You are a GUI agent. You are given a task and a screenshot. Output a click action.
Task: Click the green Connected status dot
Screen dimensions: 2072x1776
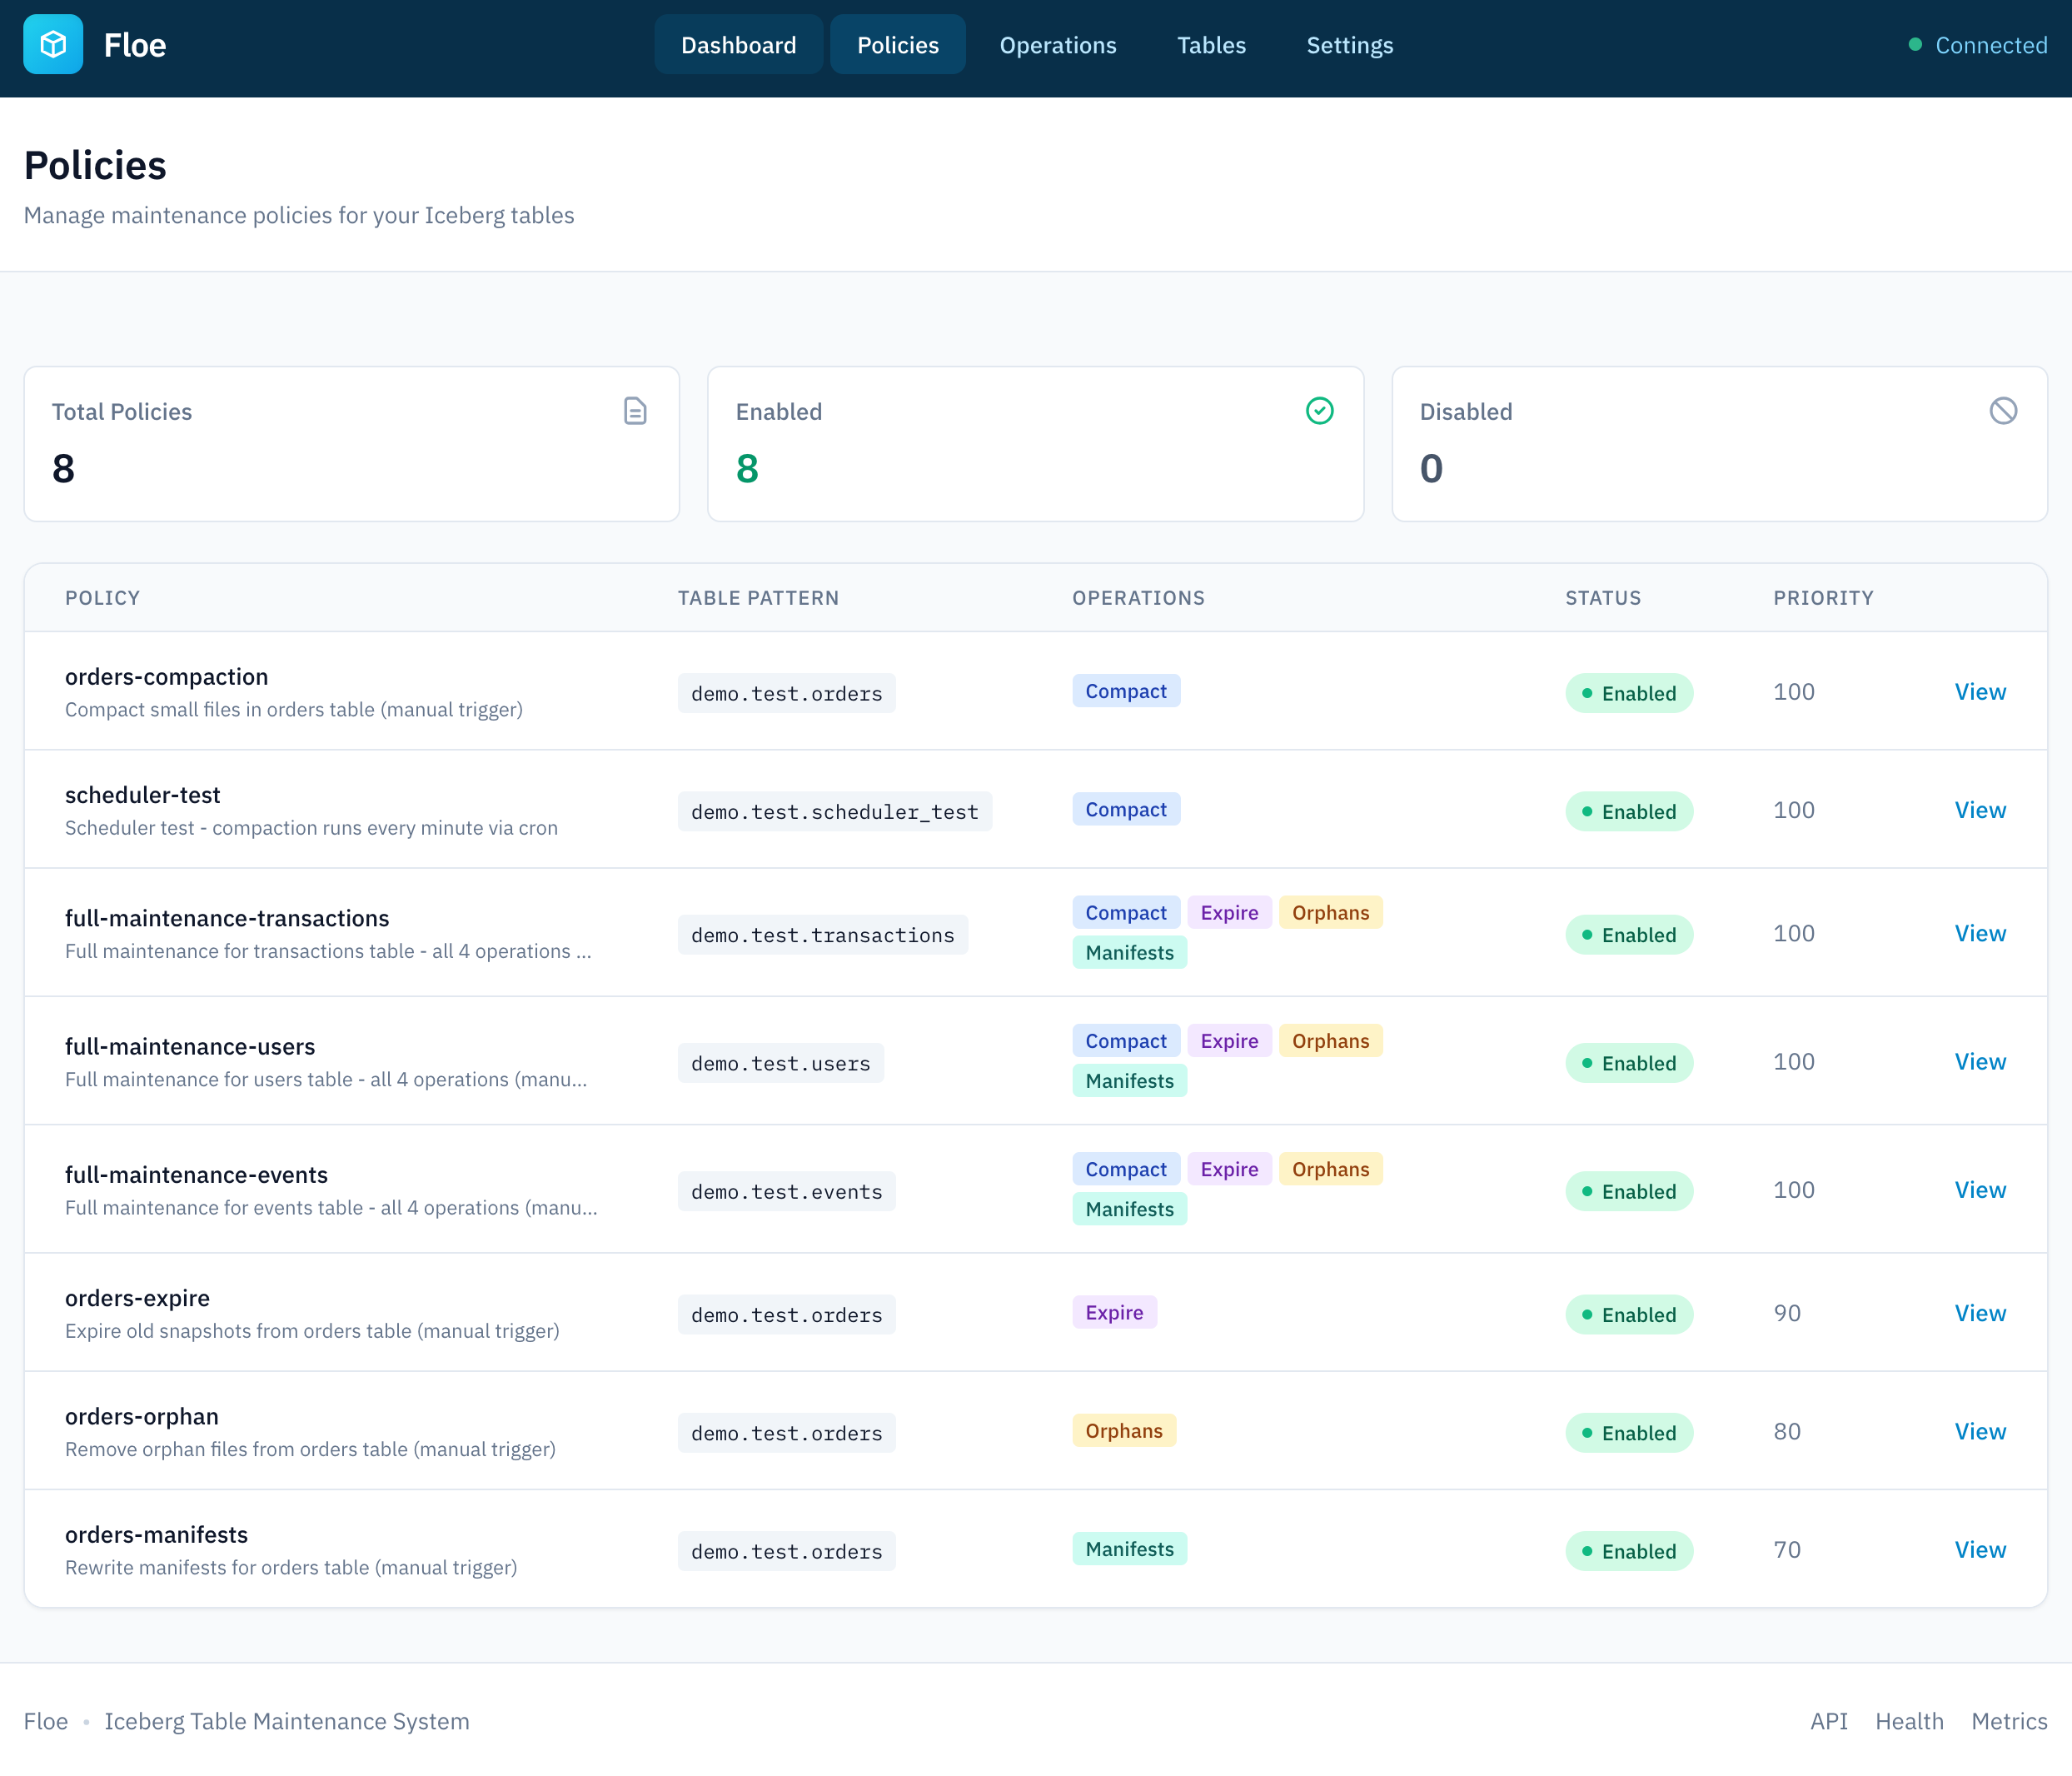click(x=1915, y=44)
